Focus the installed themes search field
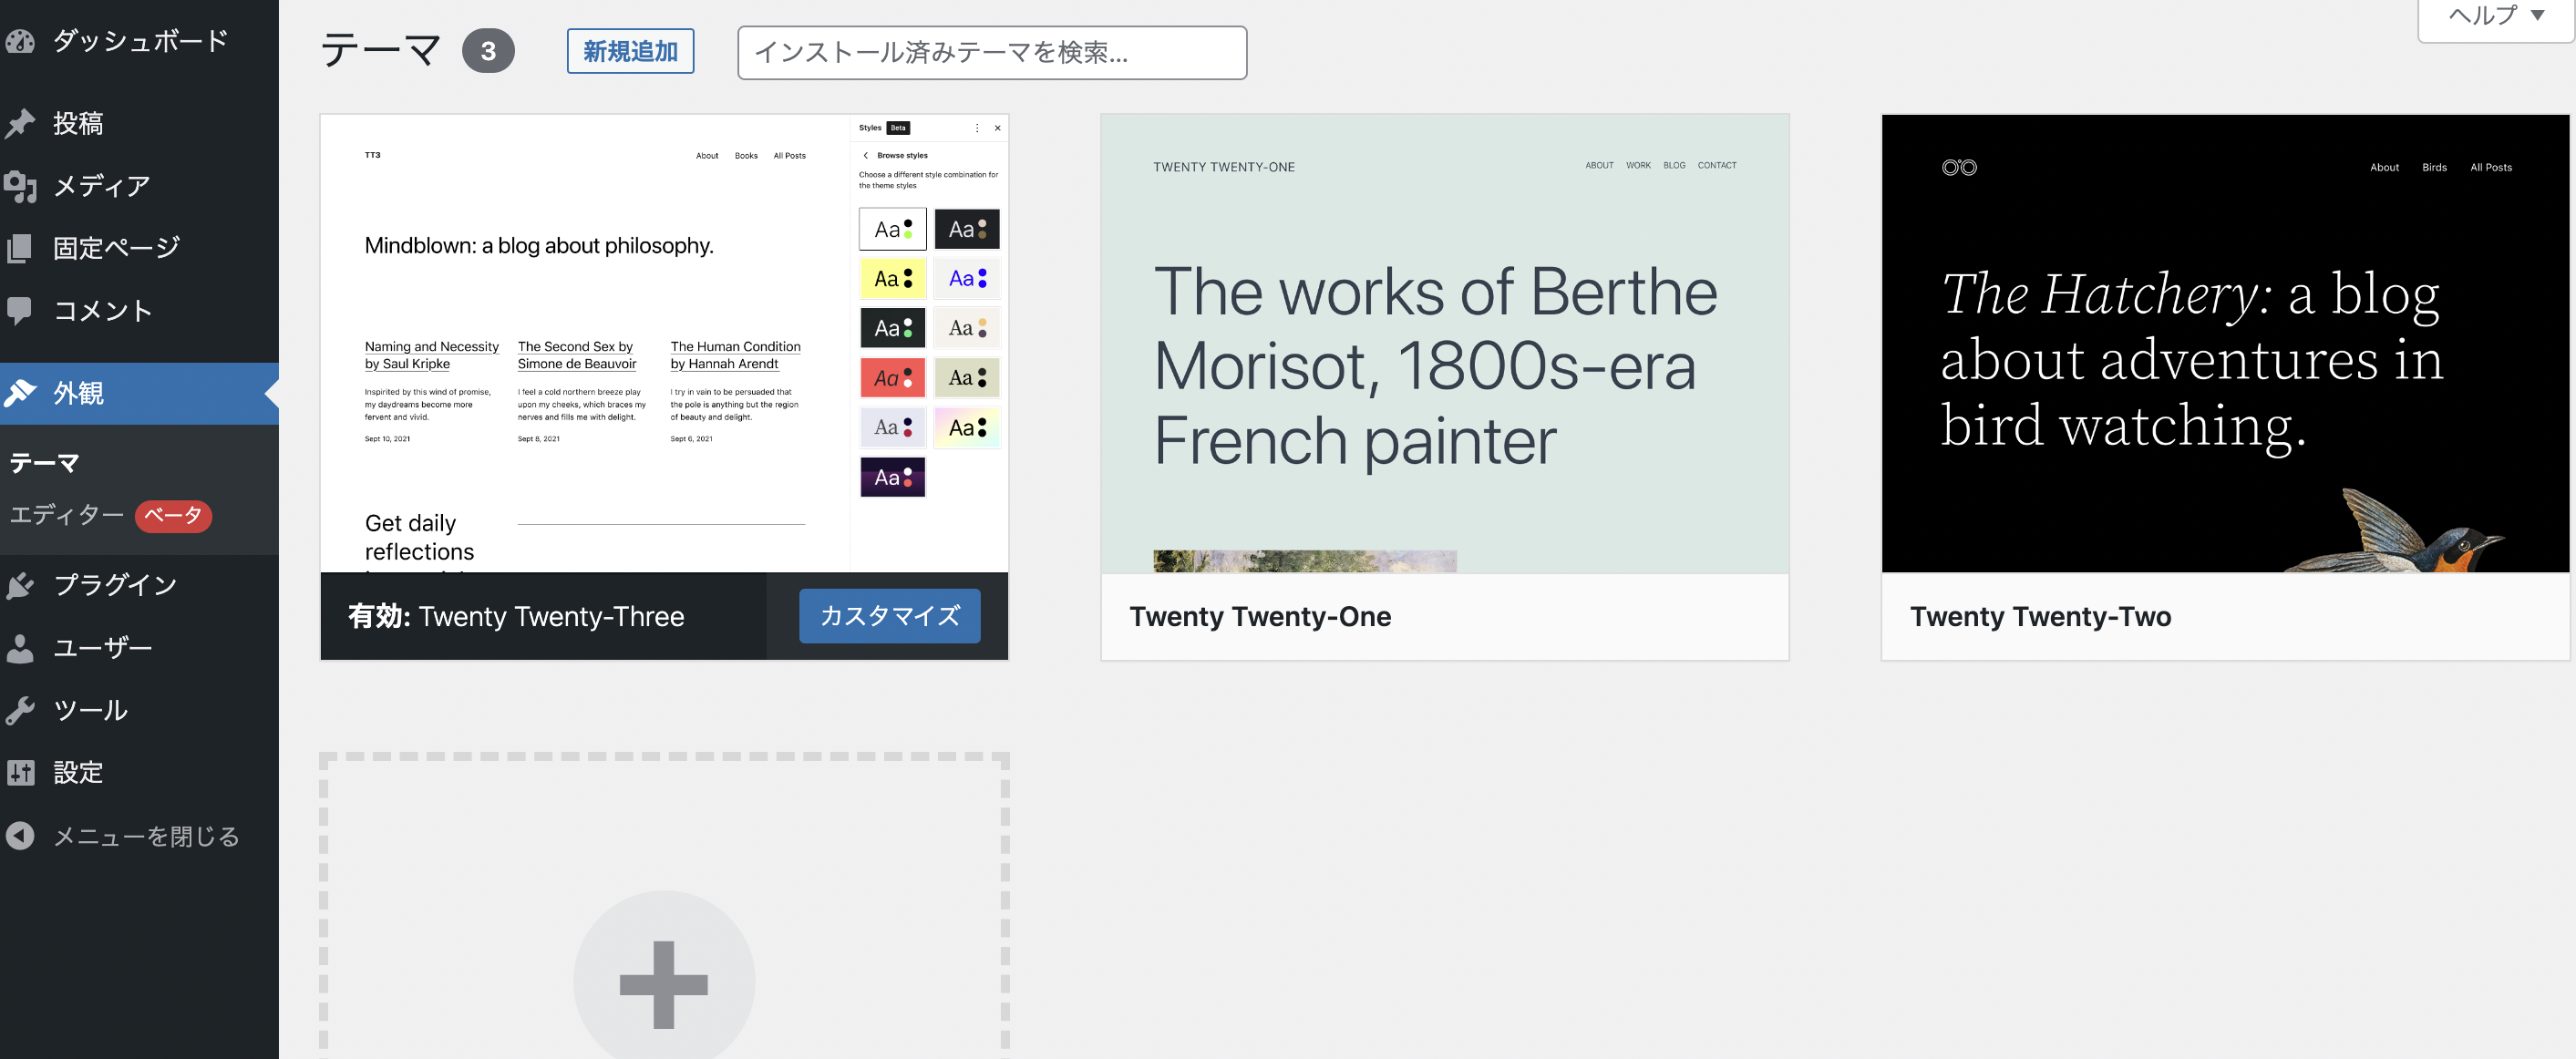The image size is (2576, 1059). pos(992,52)
